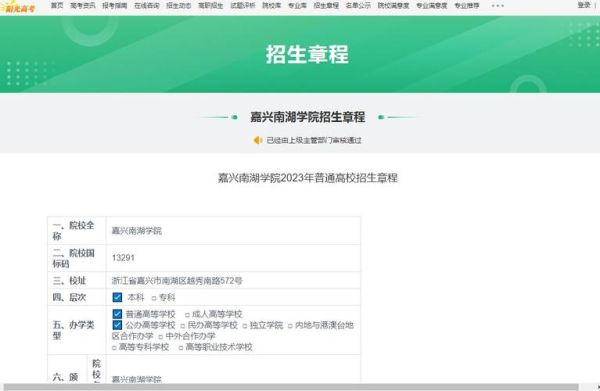Check the 中外合作办学 box

click(161, 337)
